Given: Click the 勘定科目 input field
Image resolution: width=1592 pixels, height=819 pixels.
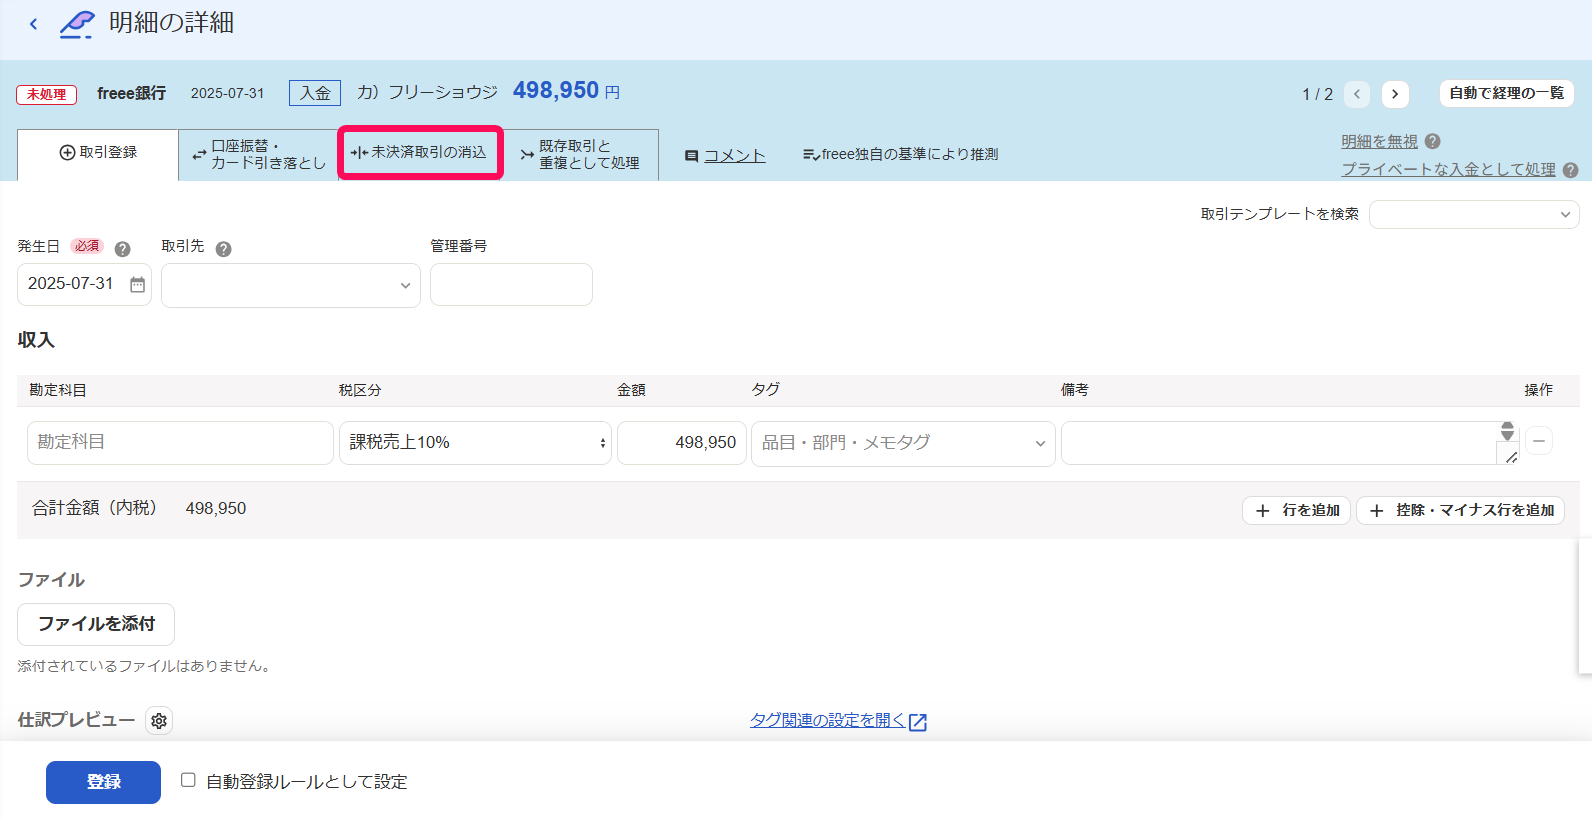Looking at the screenshot, I should [180, 443].
